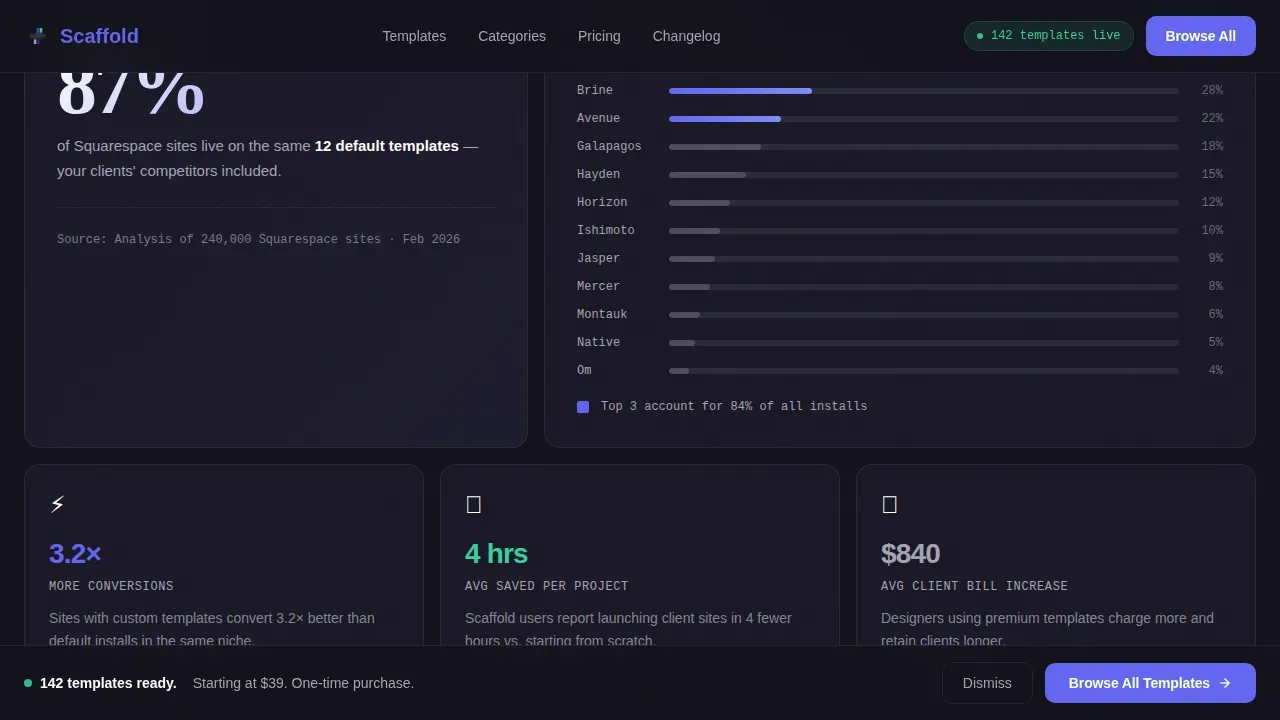Select the Om template label
The height and width of the screenshot is (720, 1280).
pyautogui.click(x=584, y=370)
